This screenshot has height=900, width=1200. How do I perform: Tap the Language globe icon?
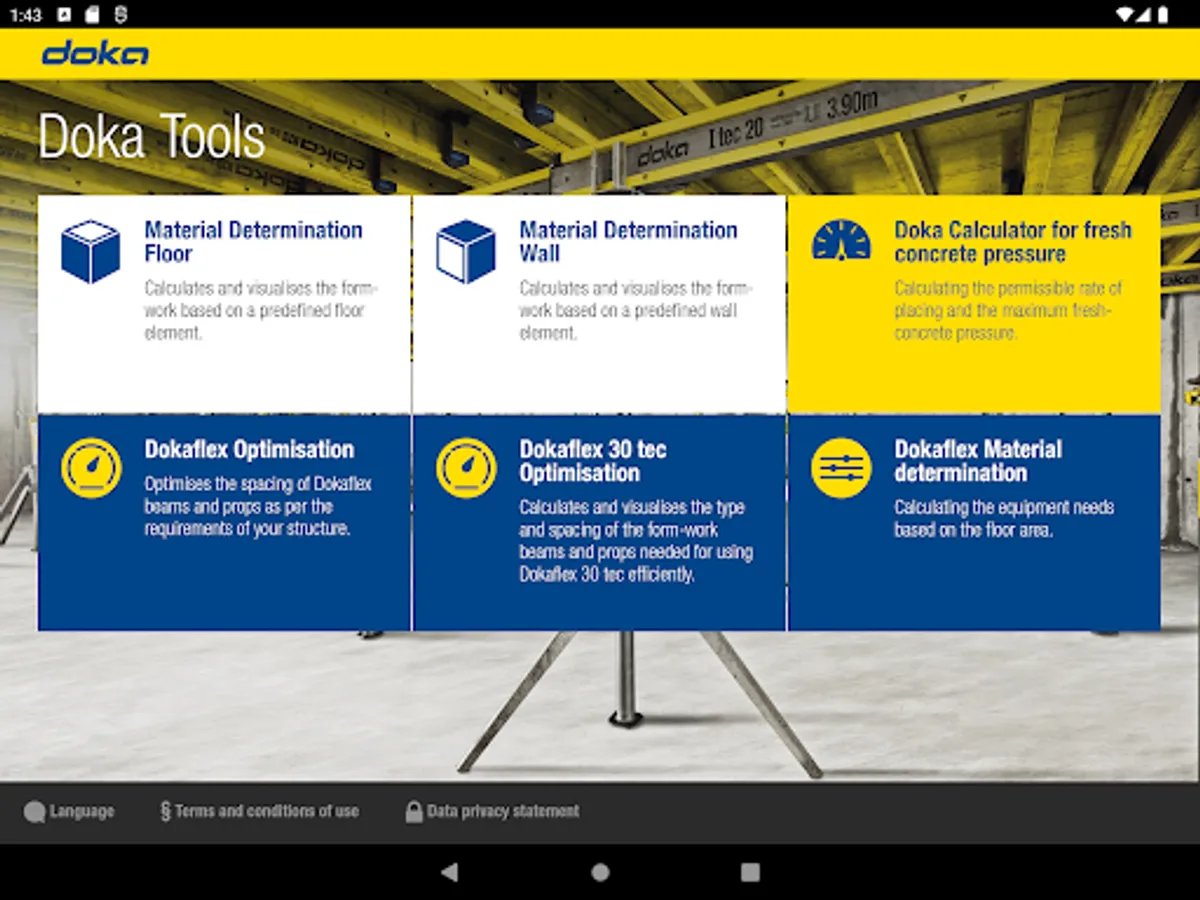pyautogui.click(x=35, y=812)
